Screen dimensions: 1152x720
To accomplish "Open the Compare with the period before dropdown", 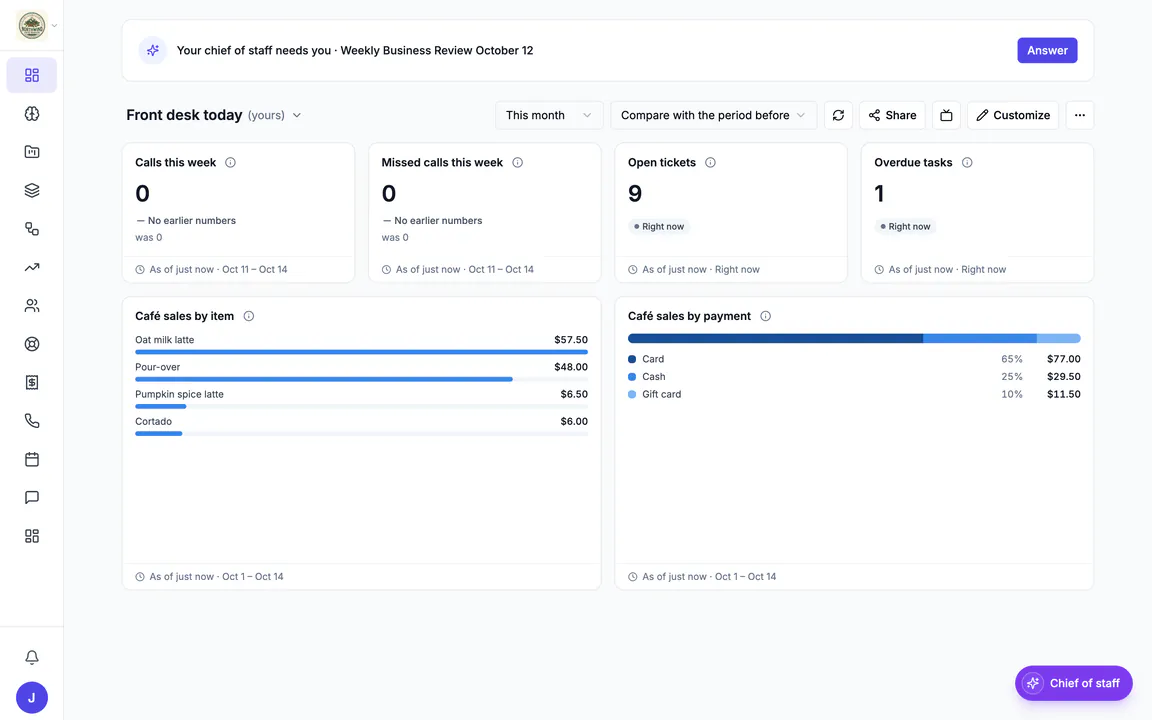I will 713,115.
